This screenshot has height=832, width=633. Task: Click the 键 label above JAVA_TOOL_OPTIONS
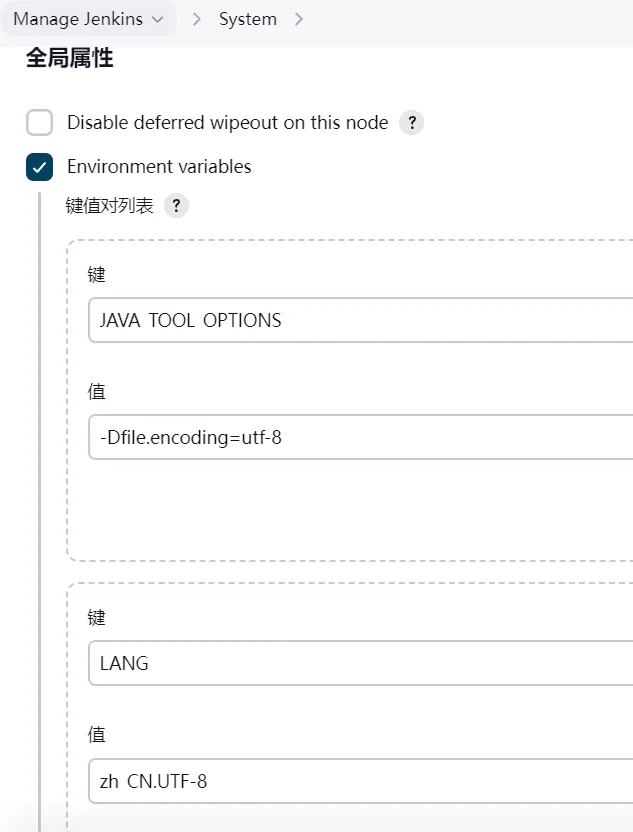tap(97, 275)
